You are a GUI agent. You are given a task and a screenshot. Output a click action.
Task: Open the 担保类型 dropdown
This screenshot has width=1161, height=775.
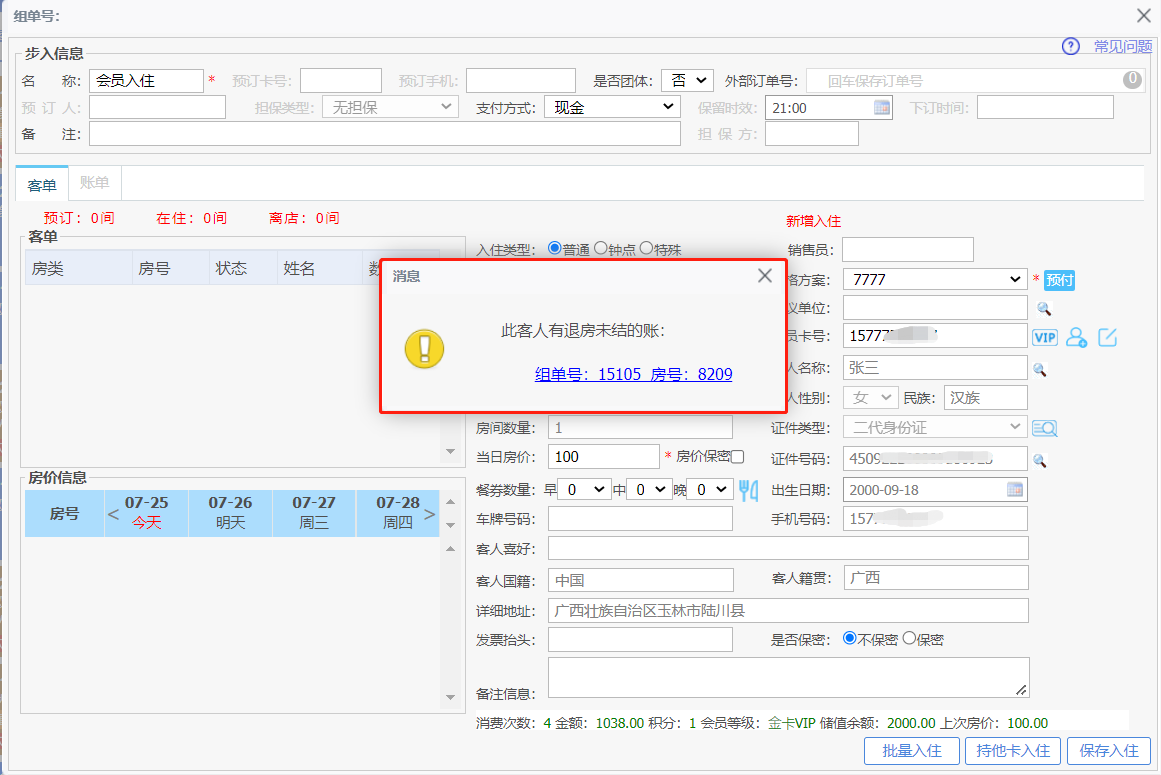pos(390,107)
